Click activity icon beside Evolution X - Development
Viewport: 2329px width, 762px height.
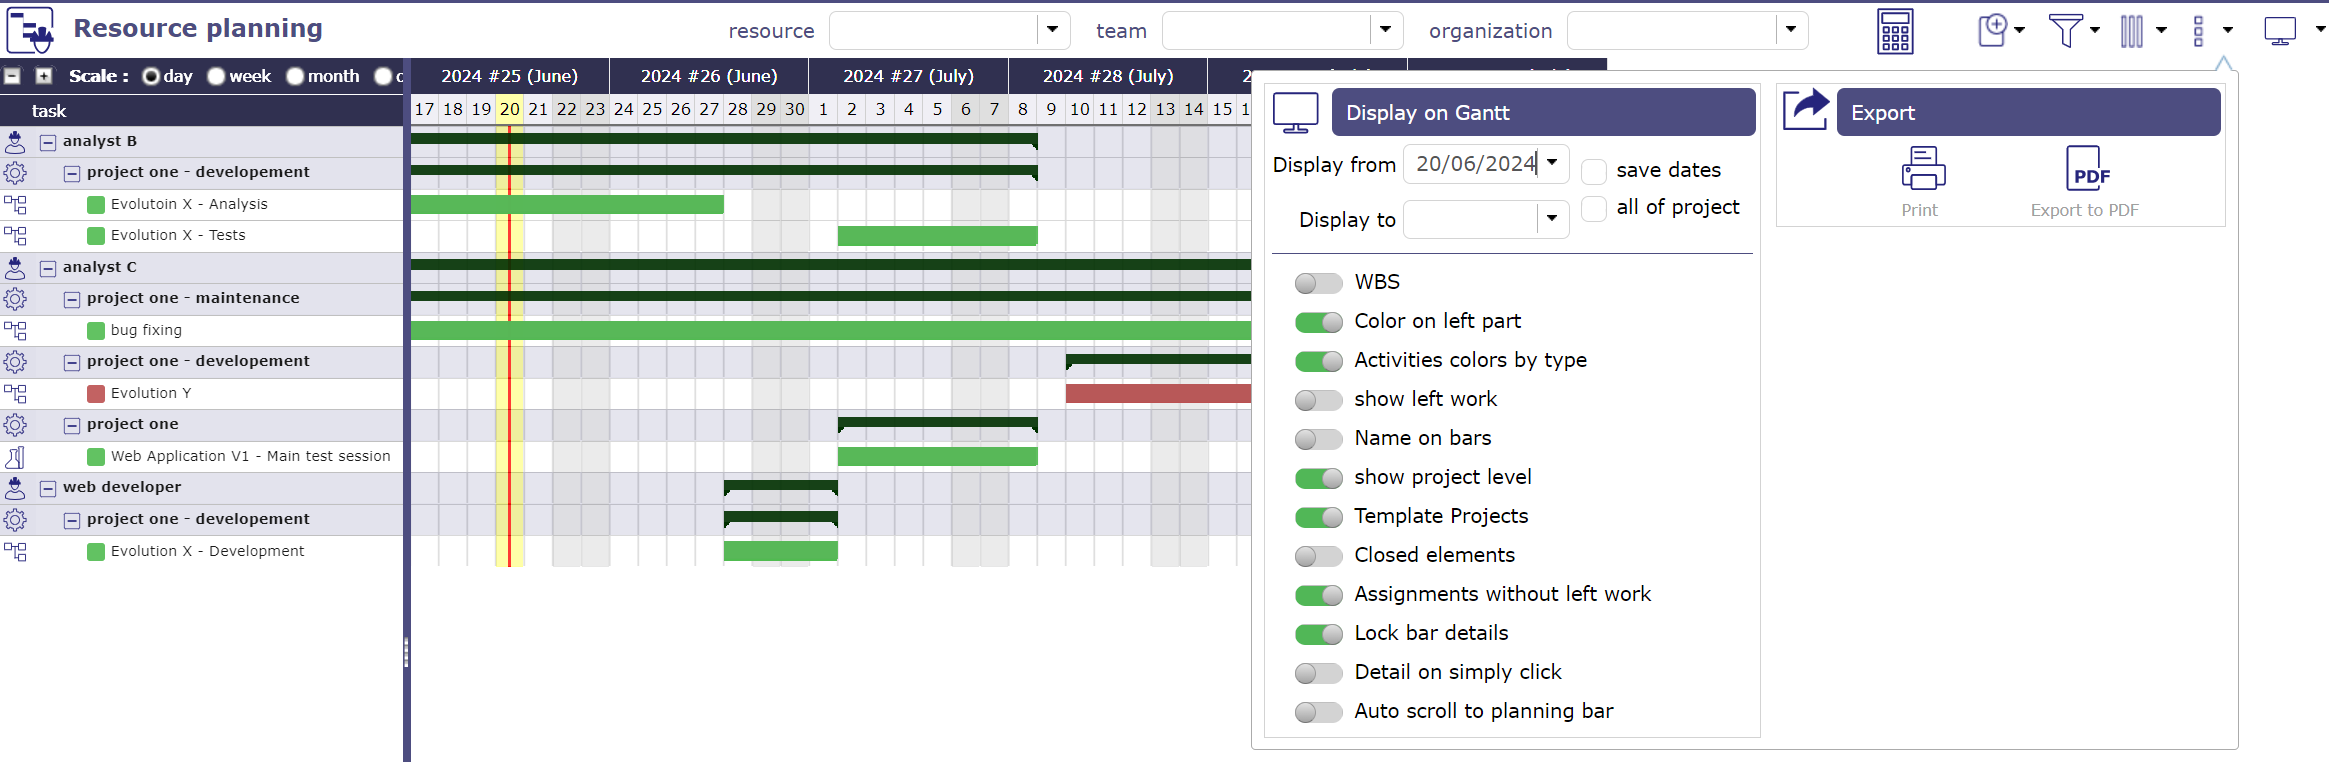point(15,551)
